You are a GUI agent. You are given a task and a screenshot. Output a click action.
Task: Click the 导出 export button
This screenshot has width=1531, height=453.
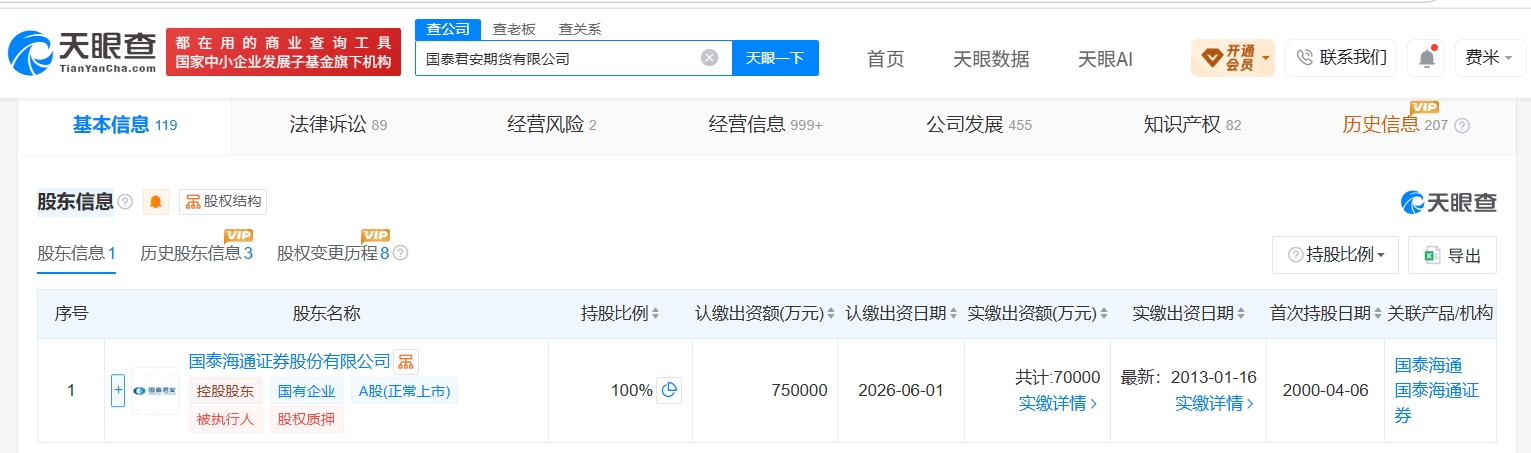click(1452, 255)
